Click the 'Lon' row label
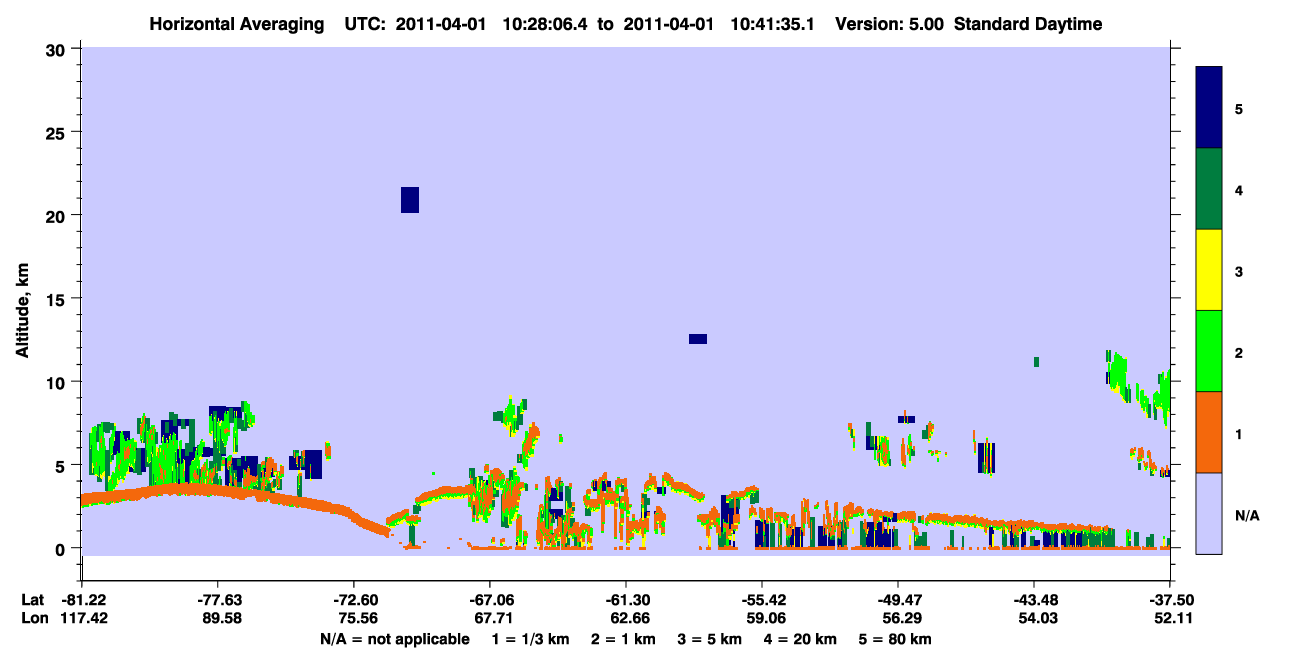This screenshot has width=1300, height=667. 34,618
